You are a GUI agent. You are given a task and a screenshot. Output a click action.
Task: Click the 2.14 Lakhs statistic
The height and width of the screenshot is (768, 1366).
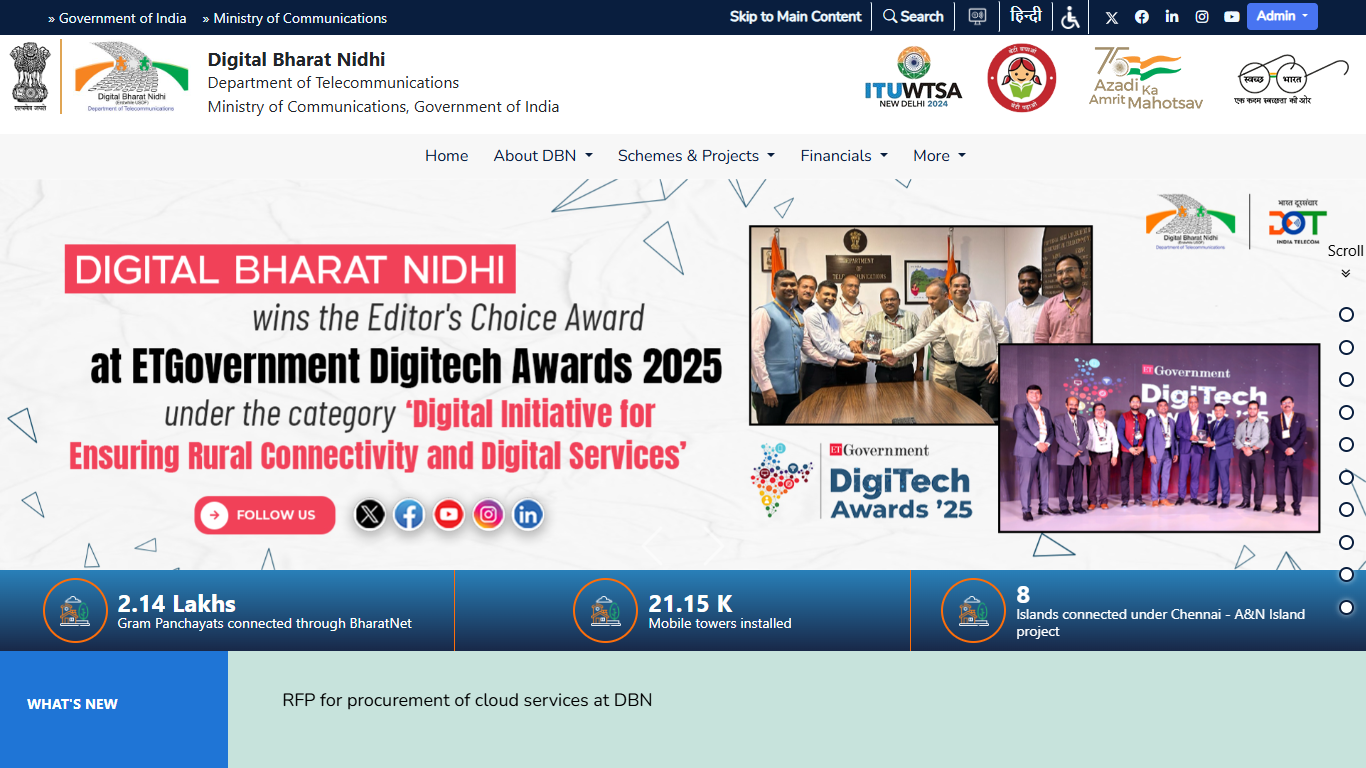(177, 604)
